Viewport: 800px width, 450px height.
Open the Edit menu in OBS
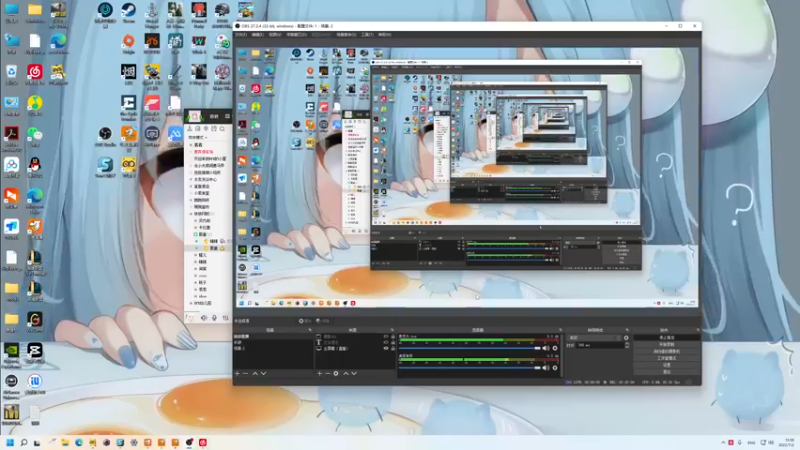(258, 35)
